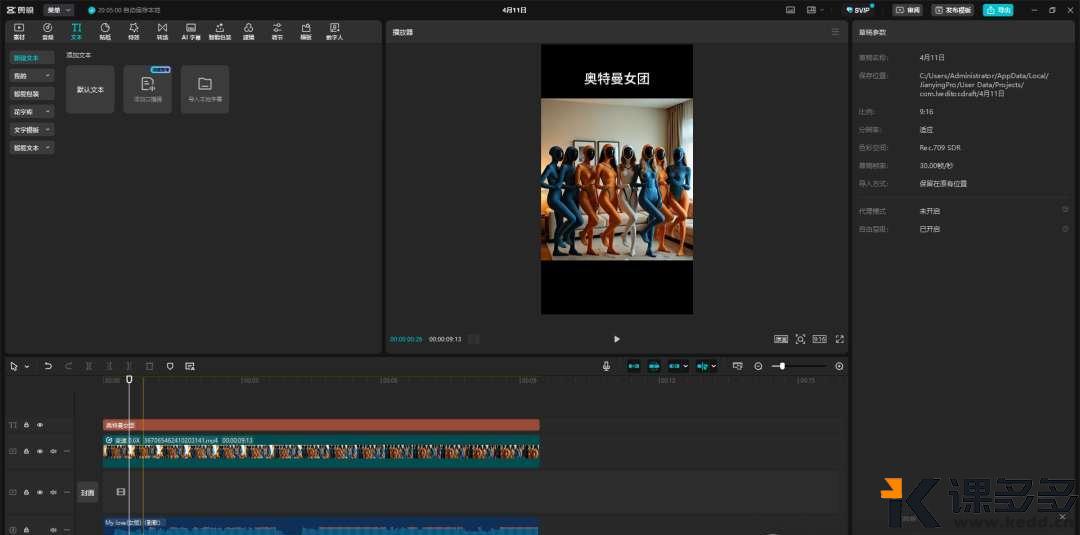Open the selection tool dropdown arrow
The height and width of the screenshot is (535, 1080).
pyautogui.click(x=27, y=367)
